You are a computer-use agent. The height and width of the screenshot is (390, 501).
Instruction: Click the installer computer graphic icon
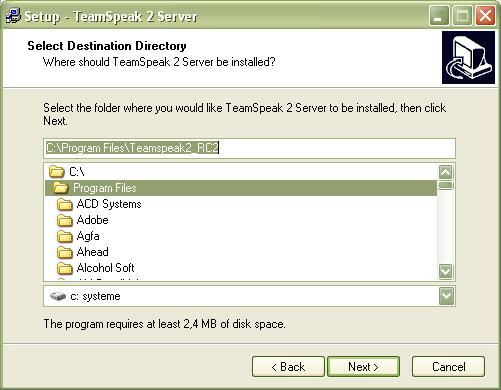click(x=468, y=57)
